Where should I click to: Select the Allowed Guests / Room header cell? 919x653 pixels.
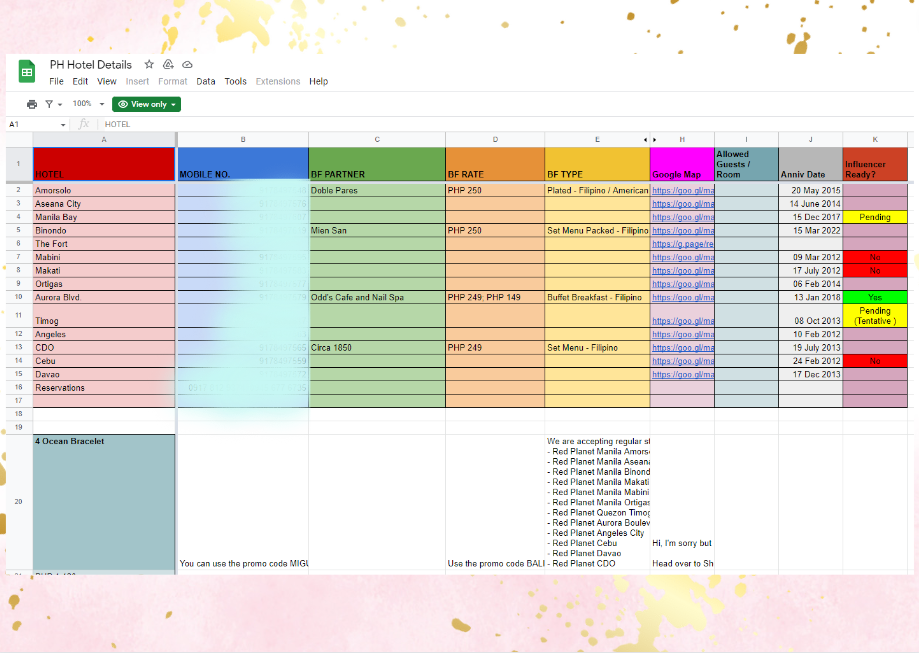coord(746,164)
